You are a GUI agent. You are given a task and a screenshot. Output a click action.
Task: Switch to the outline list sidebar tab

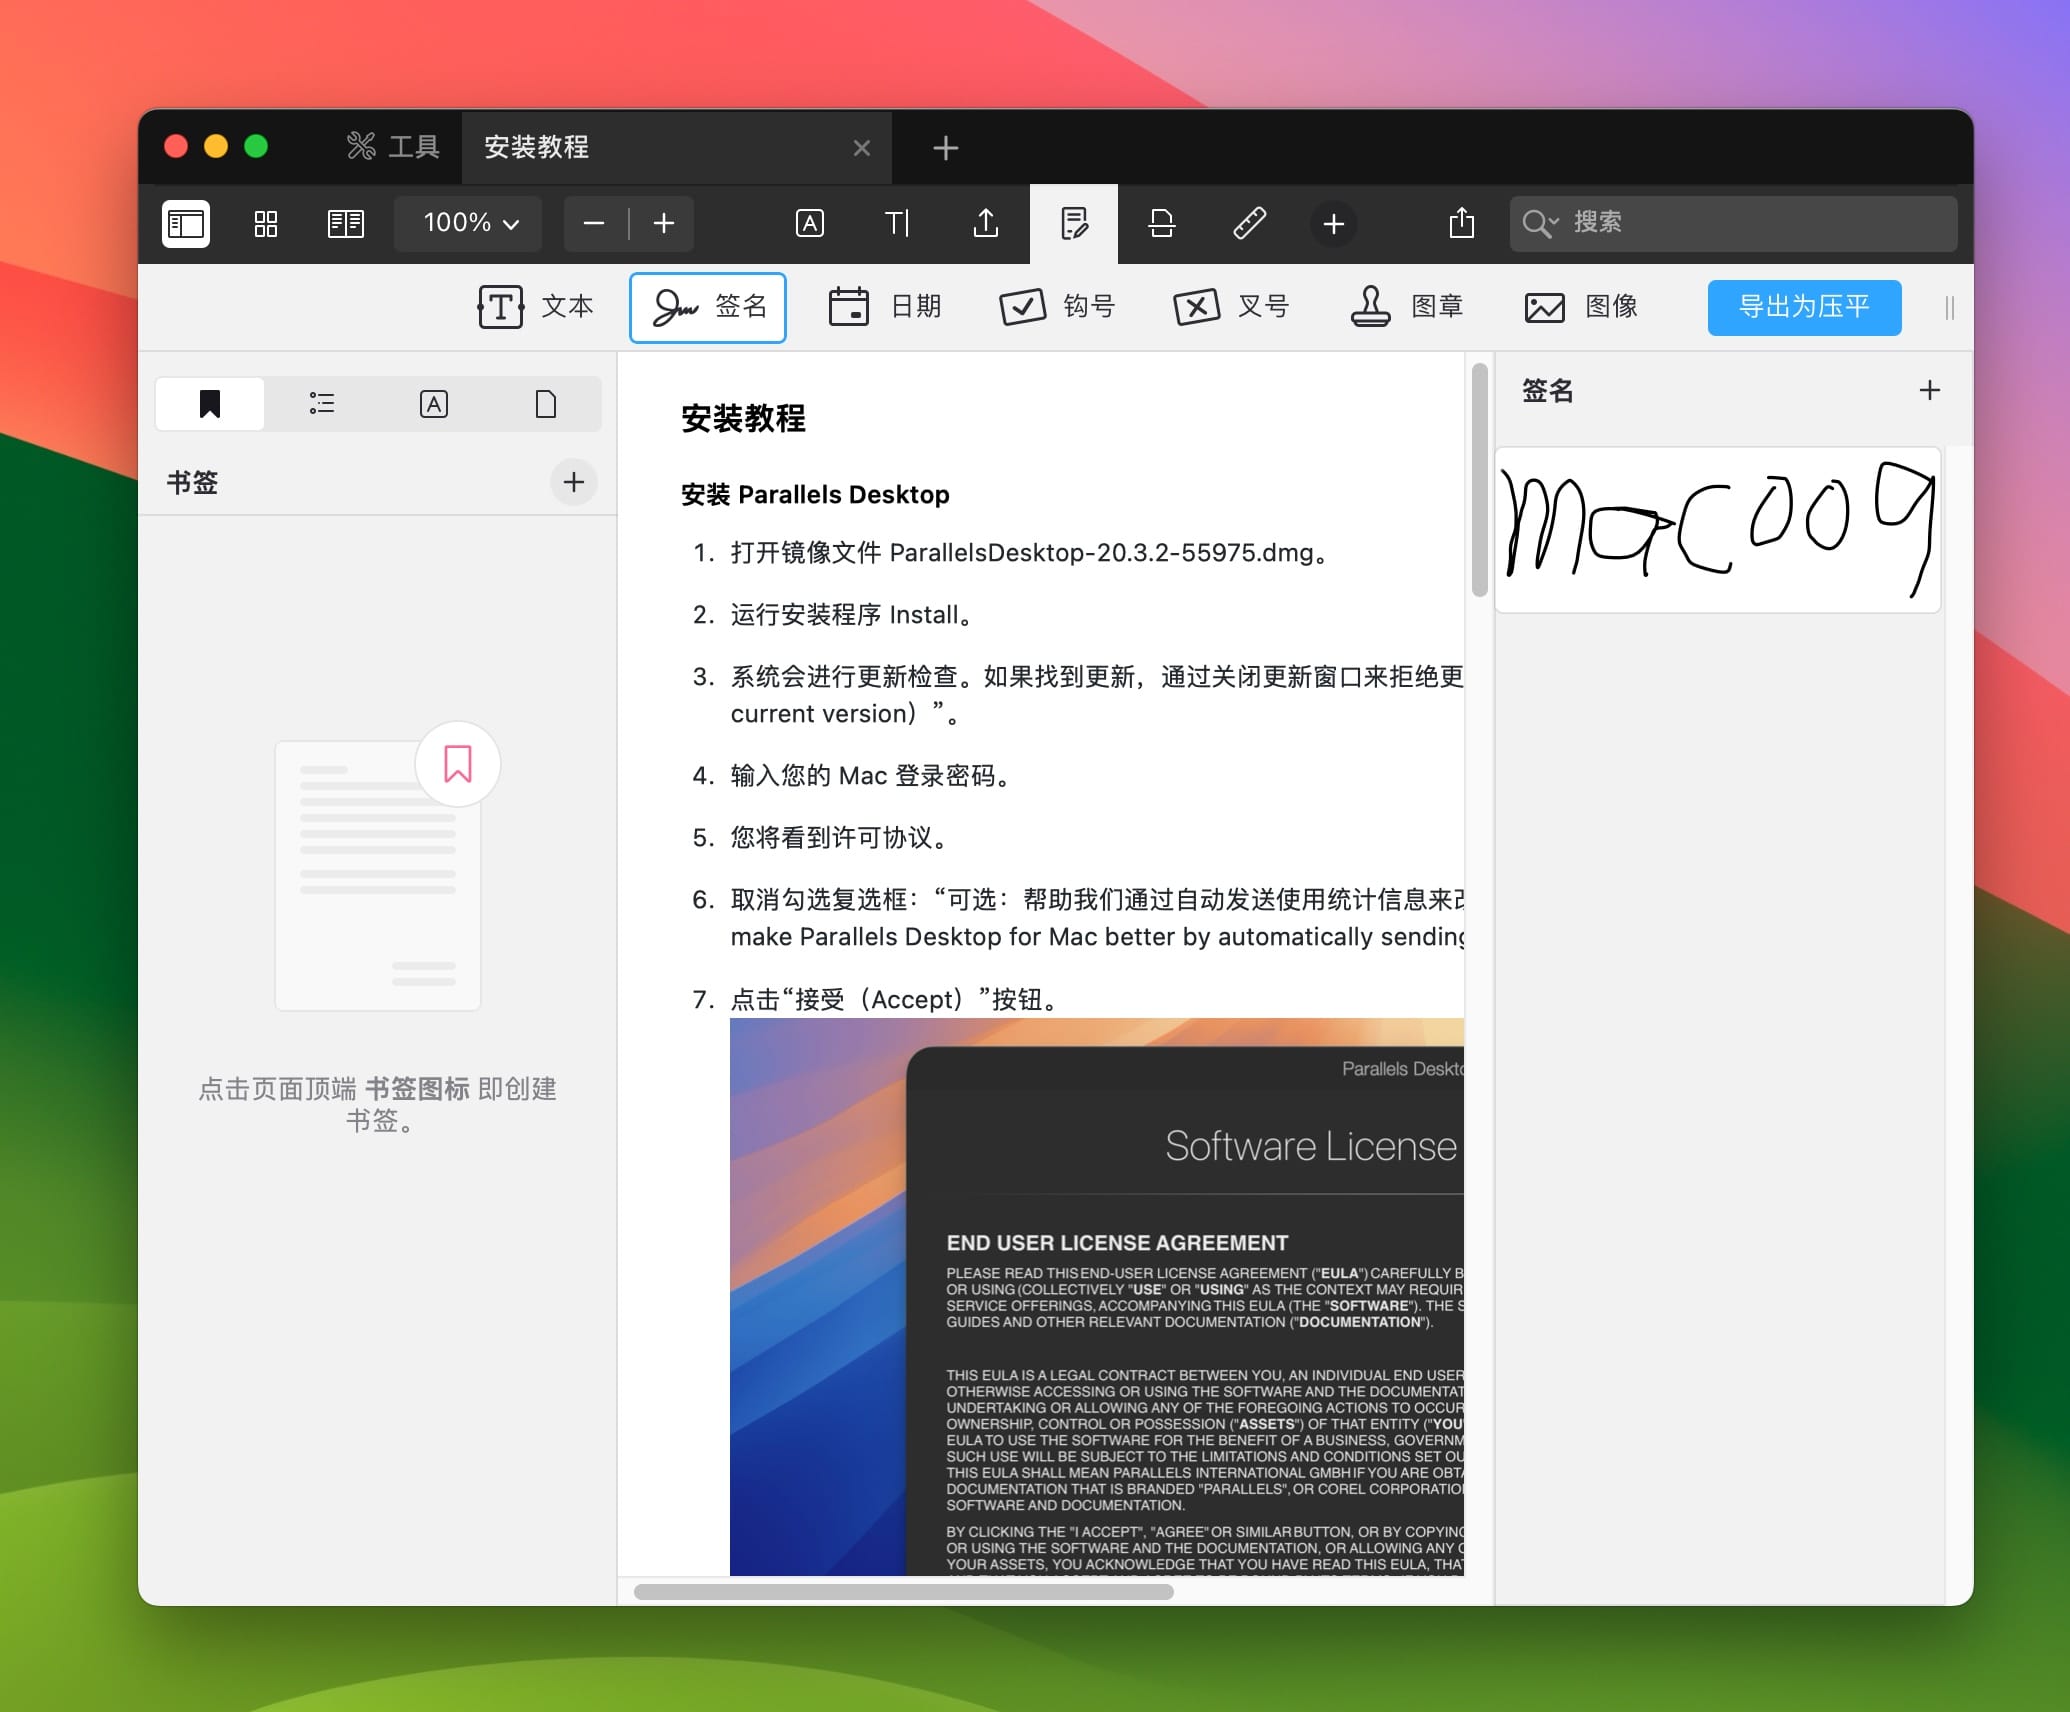point(322,404)
